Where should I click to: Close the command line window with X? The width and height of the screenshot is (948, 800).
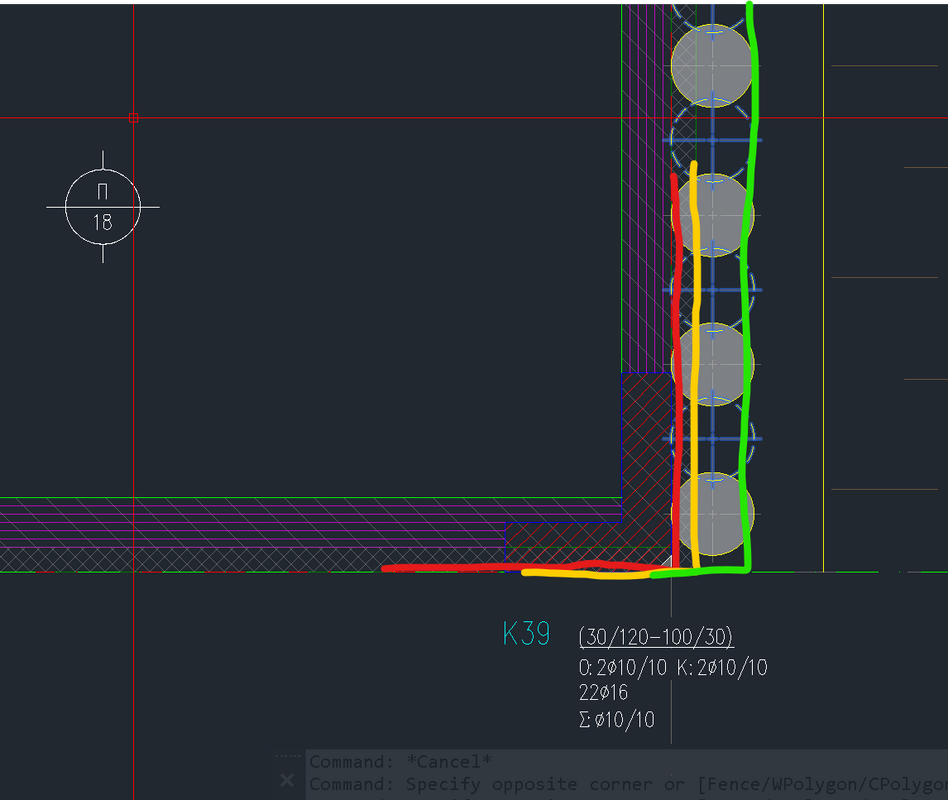point(287,779)
